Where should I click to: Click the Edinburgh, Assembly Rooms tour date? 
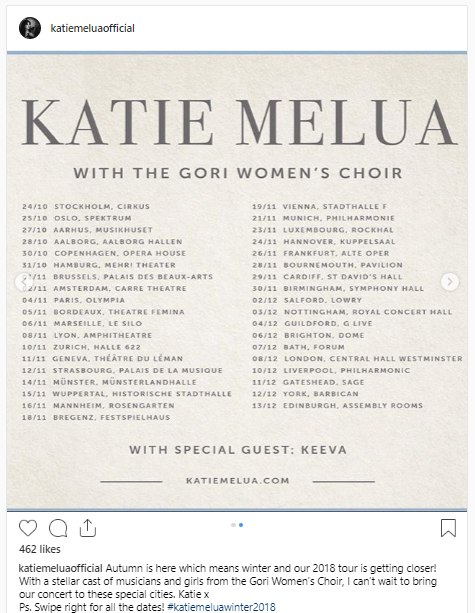pyautogui.click(x=337, y=405)
